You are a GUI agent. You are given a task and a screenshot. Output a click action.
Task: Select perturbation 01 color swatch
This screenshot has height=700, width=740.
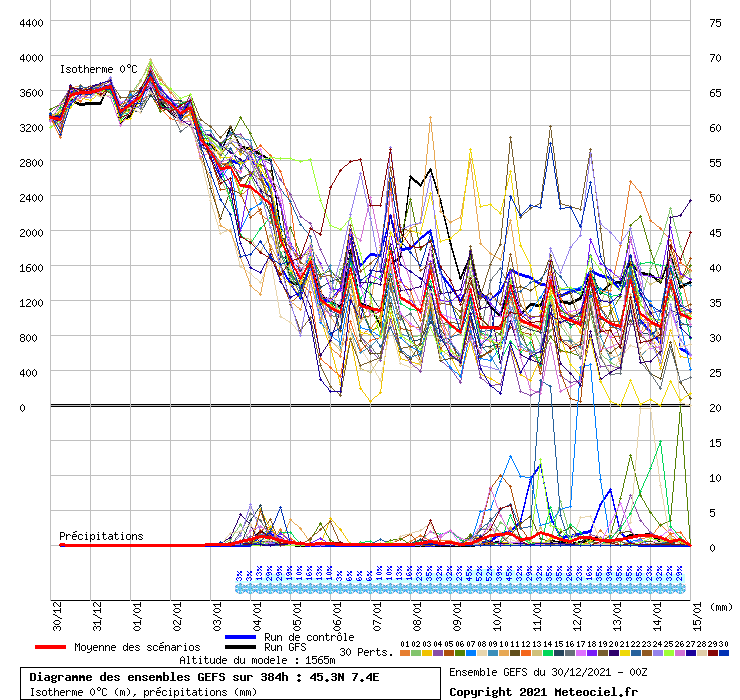pos(405,653)
